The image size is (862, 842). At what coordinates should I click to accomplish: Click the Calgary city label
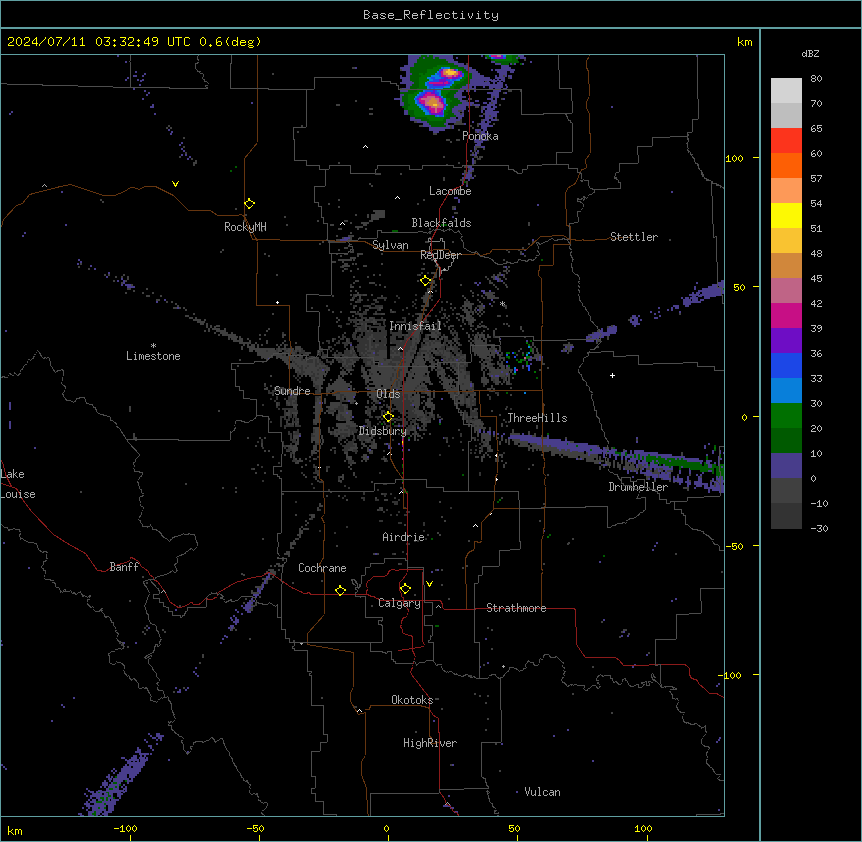[399, 603]
